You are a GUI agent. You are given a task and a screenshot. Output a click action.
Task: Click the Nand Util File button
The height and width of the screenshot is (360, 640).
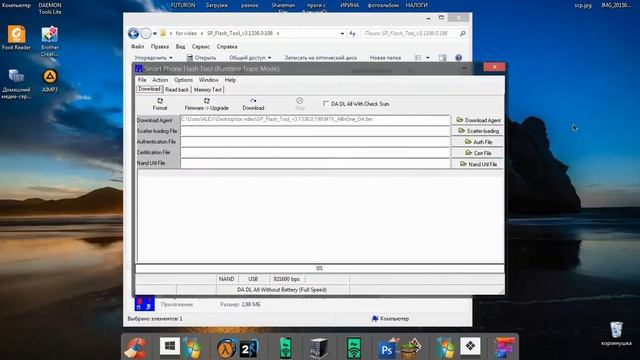coord(478,164)
